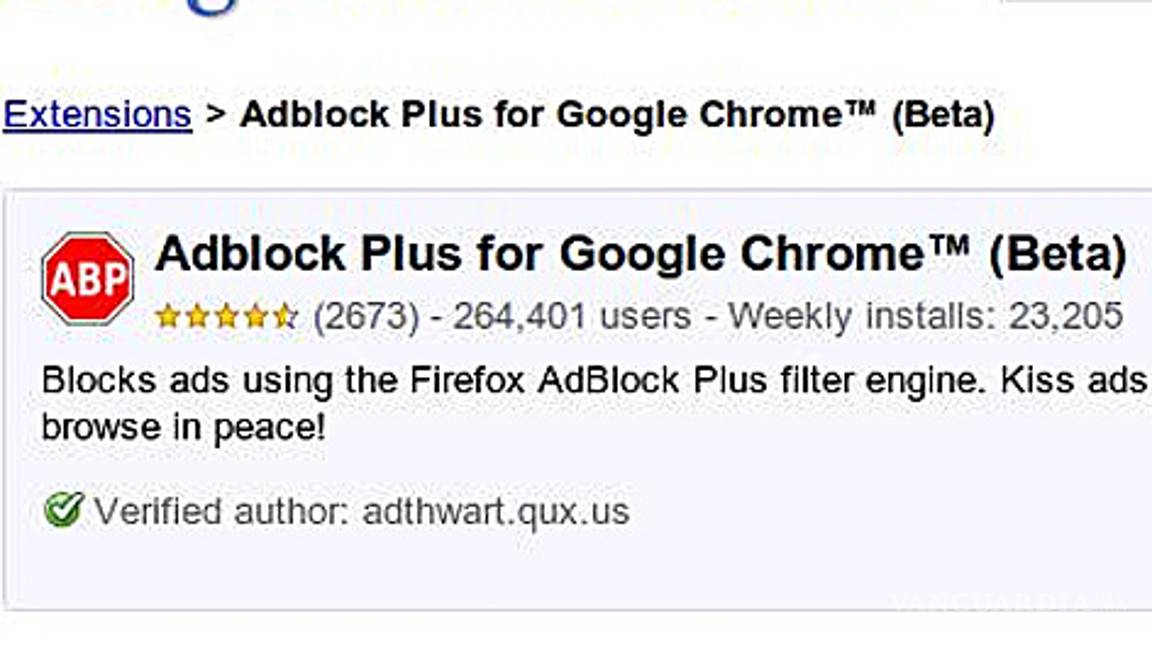1152x648 pixels.
Task: Click the large Adblock Plus extension heading
Action: (x=640, y=255)
